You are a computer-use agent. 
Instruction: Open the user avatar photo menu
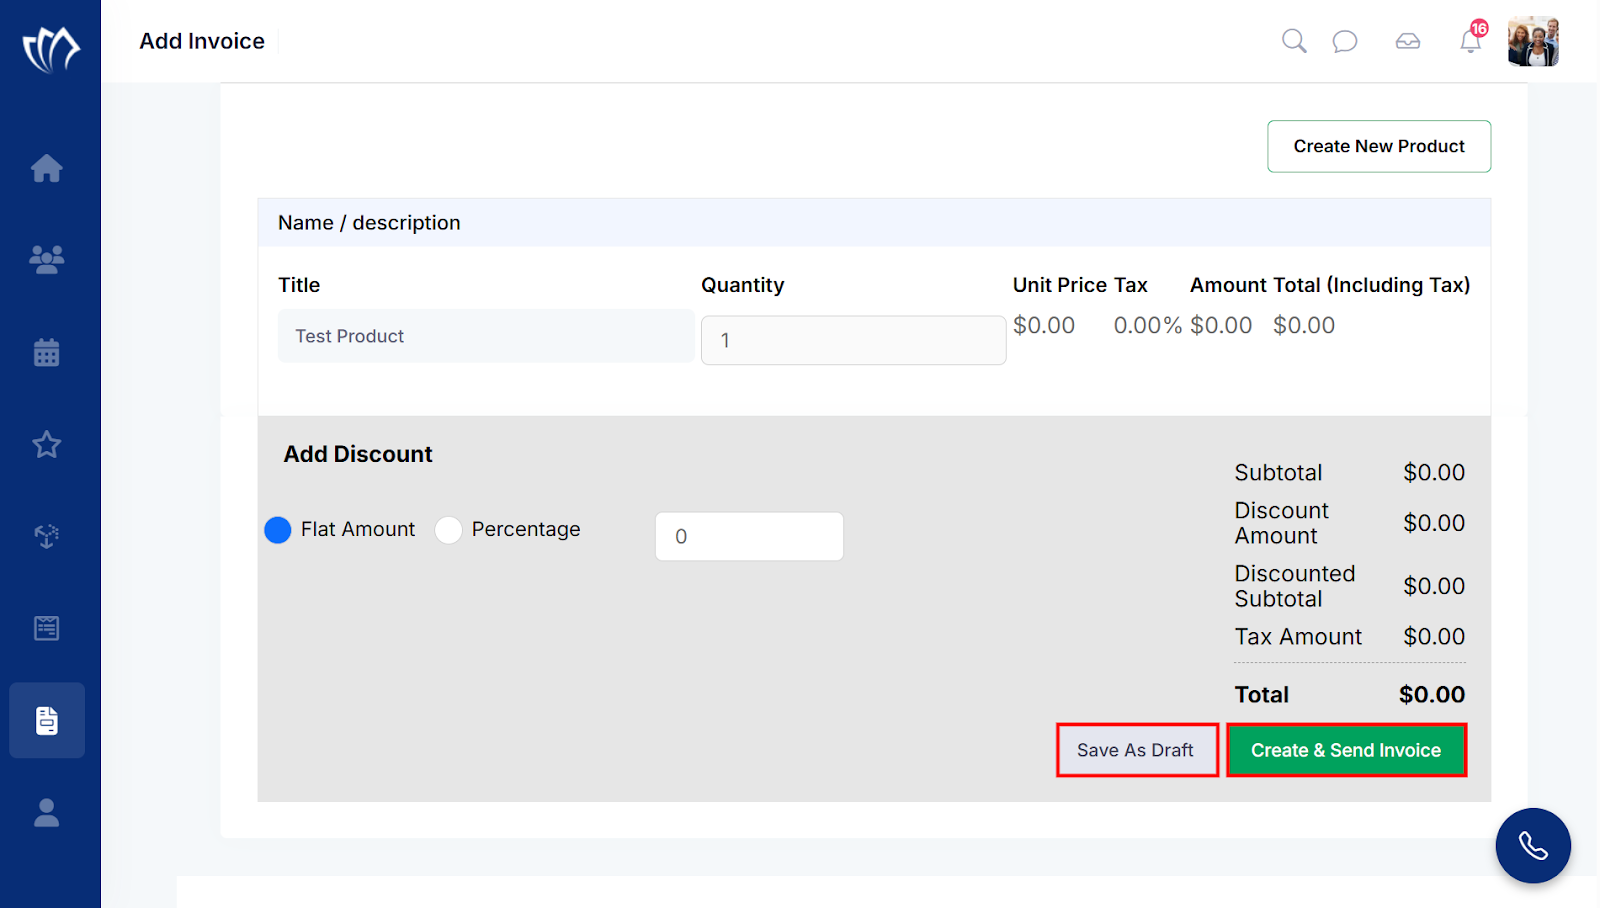tap(1533, 41)
